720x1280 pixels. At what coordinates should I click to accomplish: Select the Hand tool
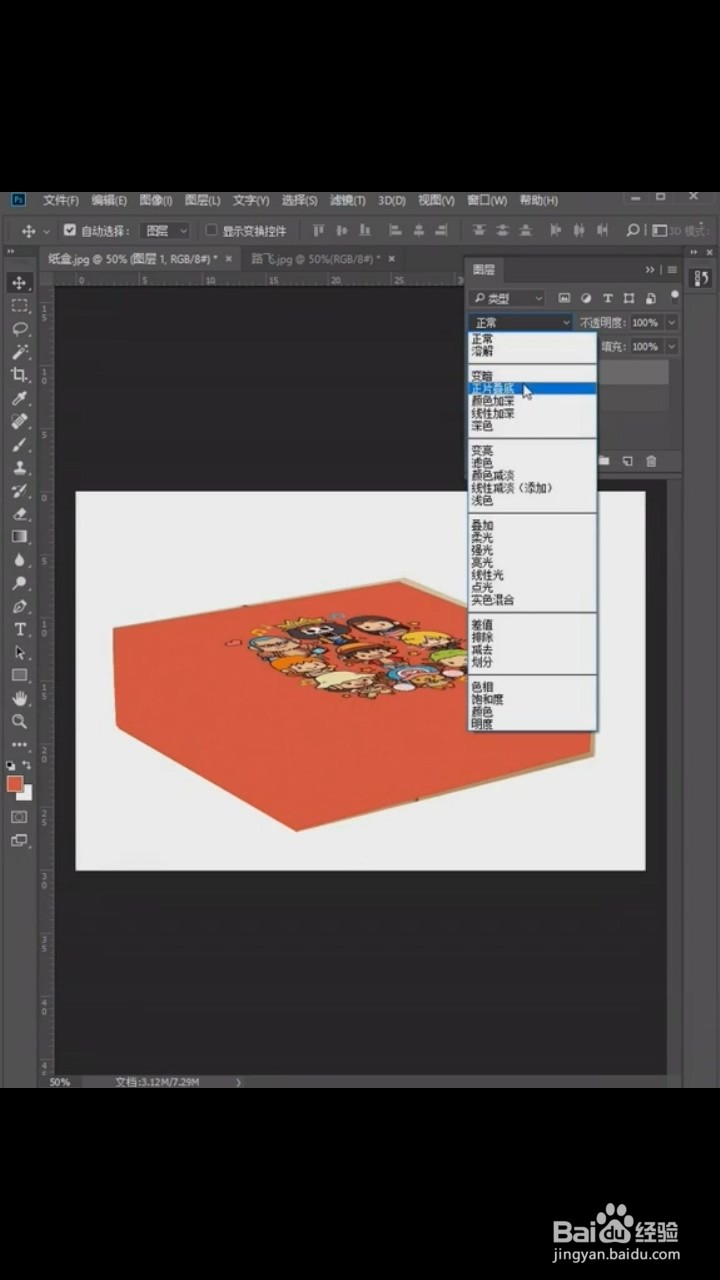tap(19, 698)
